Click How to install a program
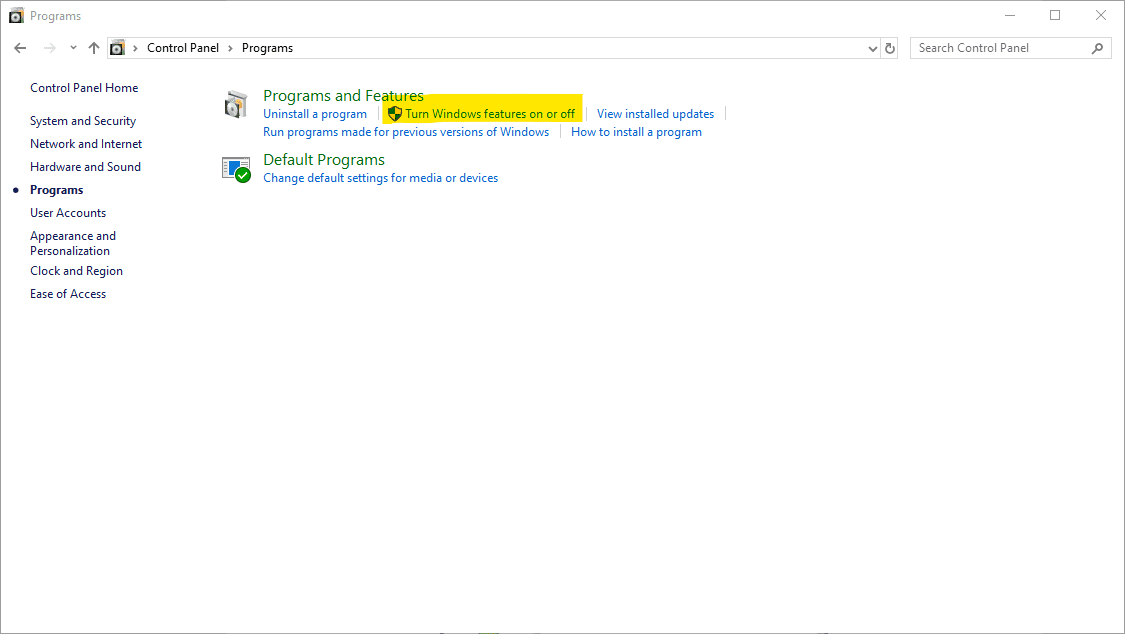1125x634 pixels. pos(636,132)
